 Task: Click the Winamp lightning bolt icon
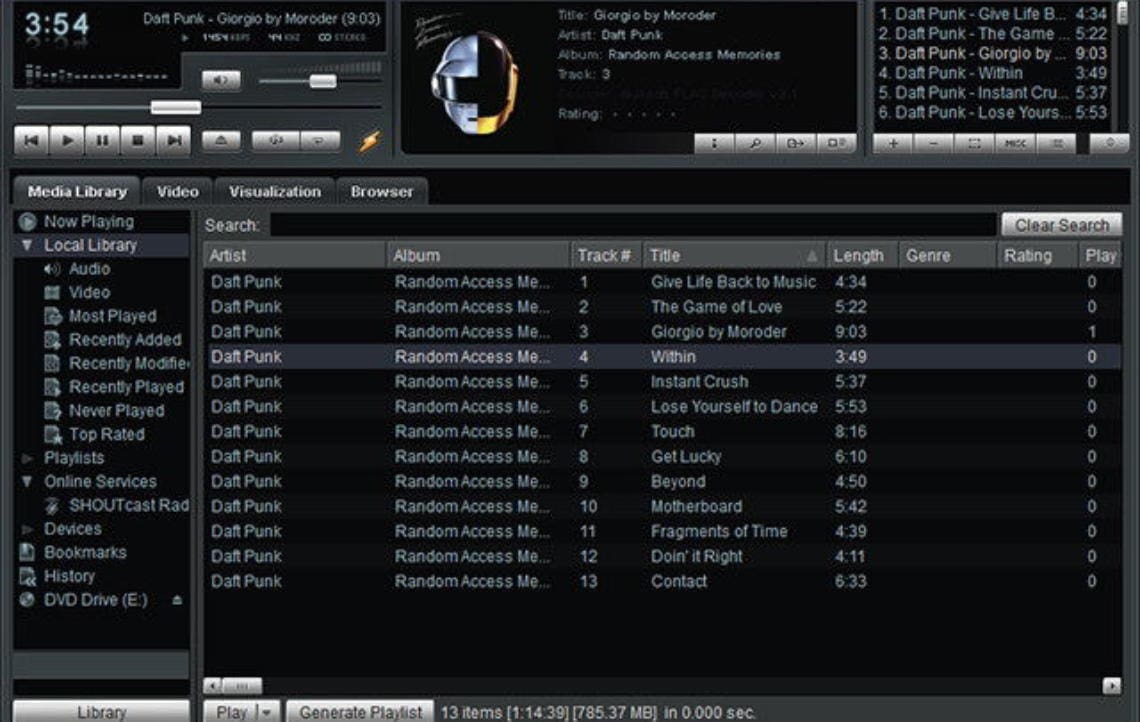[370, 141]
